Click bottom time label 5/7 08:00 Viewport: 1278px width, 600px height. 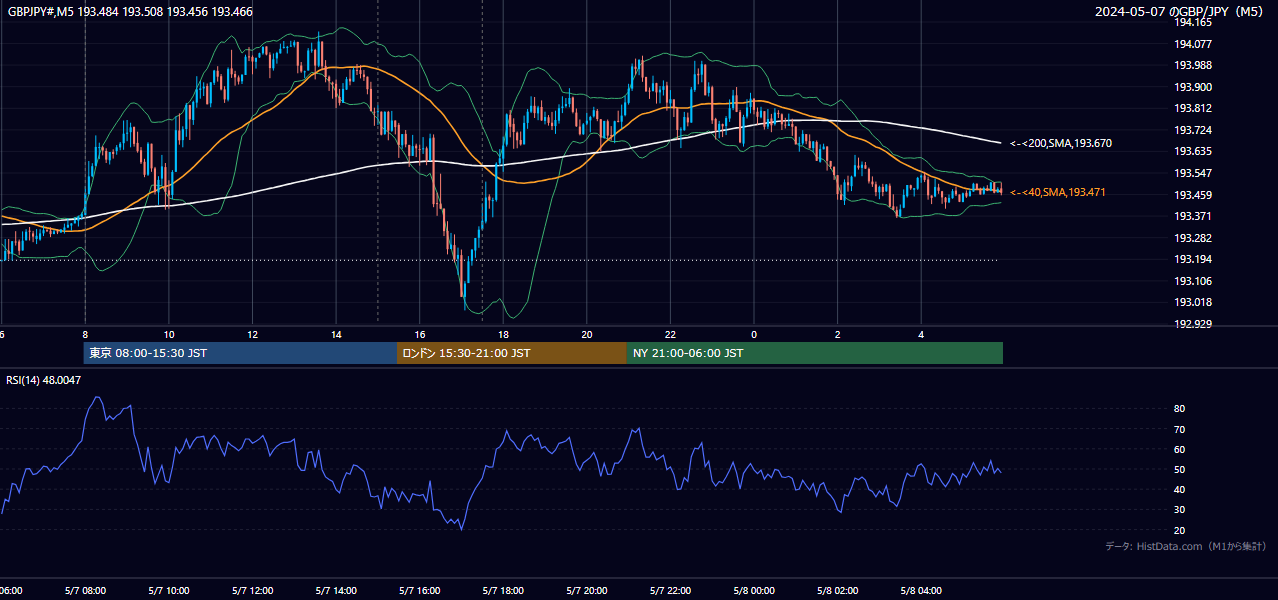[84, 591]
